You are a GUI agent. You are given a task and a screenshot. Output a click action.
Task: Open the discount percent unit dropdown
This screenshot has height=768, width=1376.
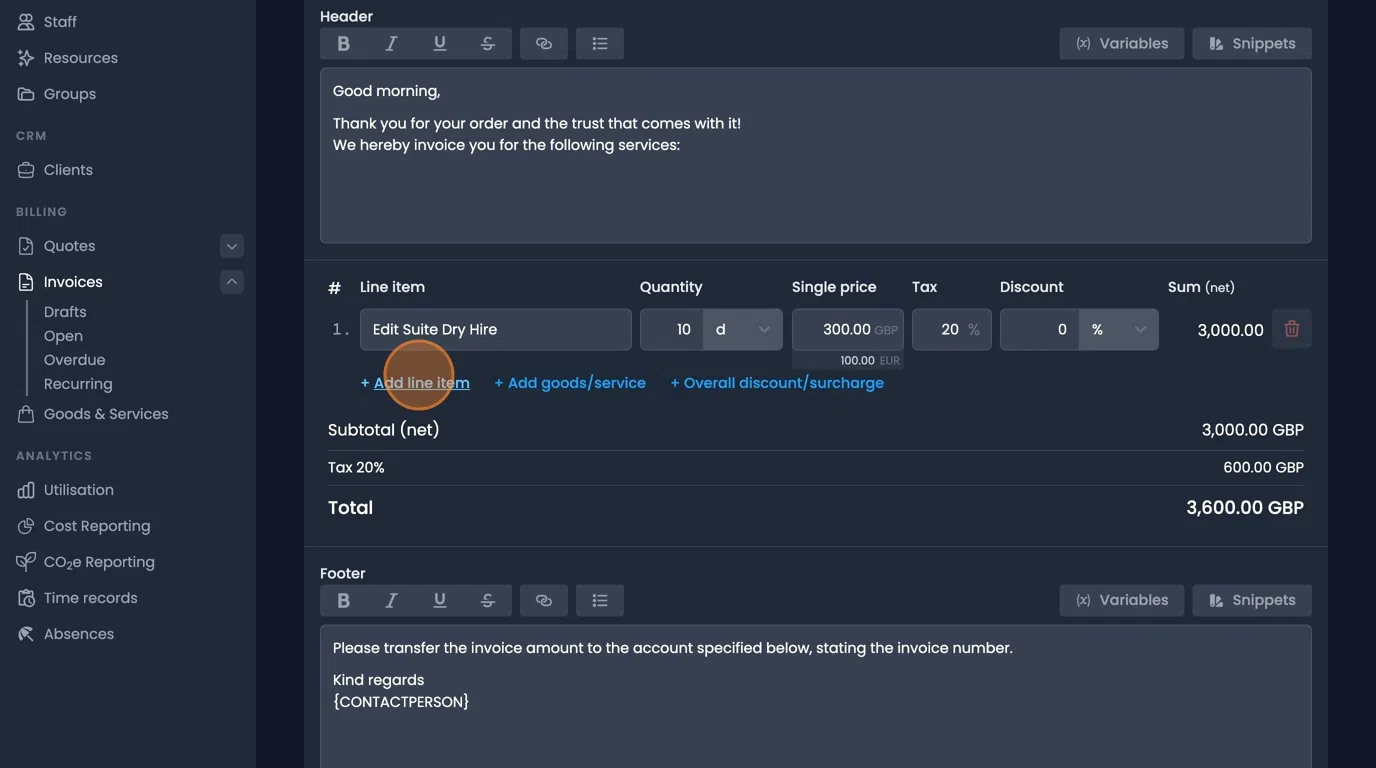[1119, 328]
